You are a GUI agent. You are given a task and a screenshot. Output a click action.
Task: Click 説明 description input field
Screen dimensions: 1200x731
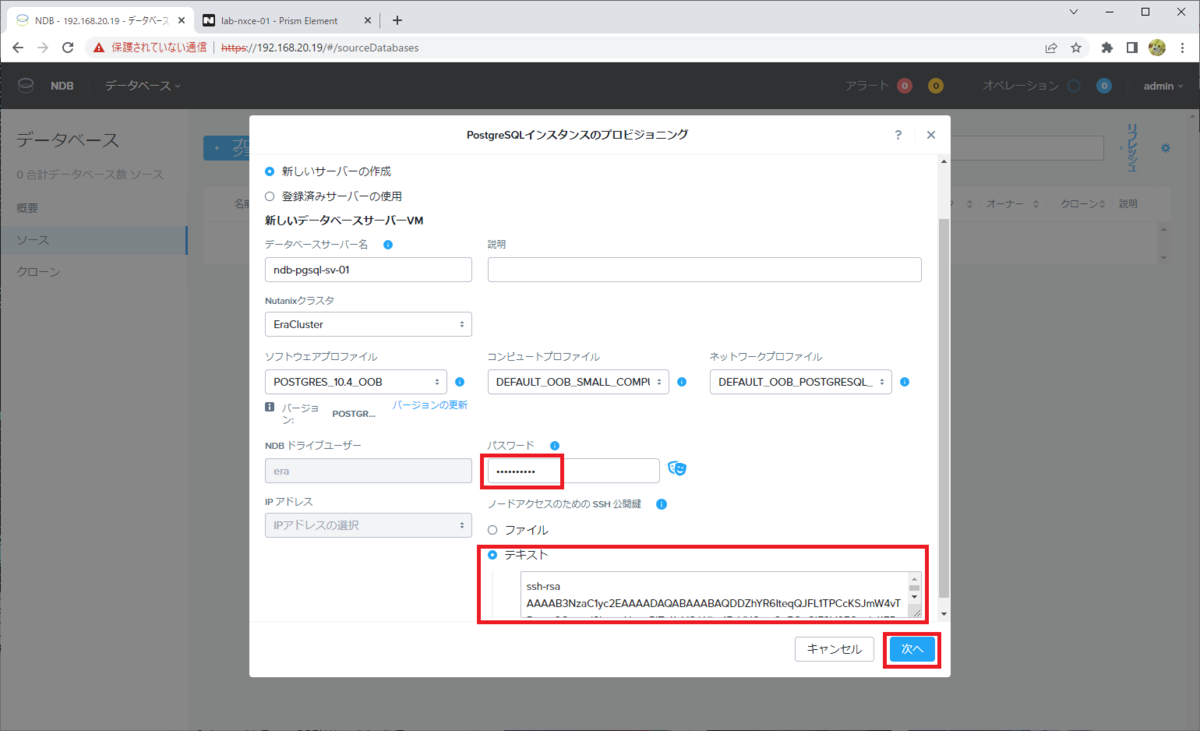[705, 270]
